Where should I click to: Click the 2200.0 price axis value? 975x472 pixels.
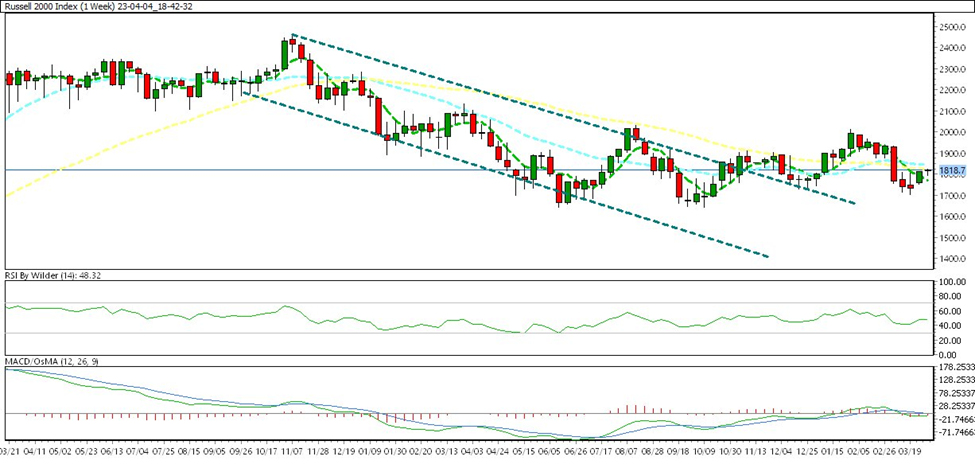tap(954, 91)
